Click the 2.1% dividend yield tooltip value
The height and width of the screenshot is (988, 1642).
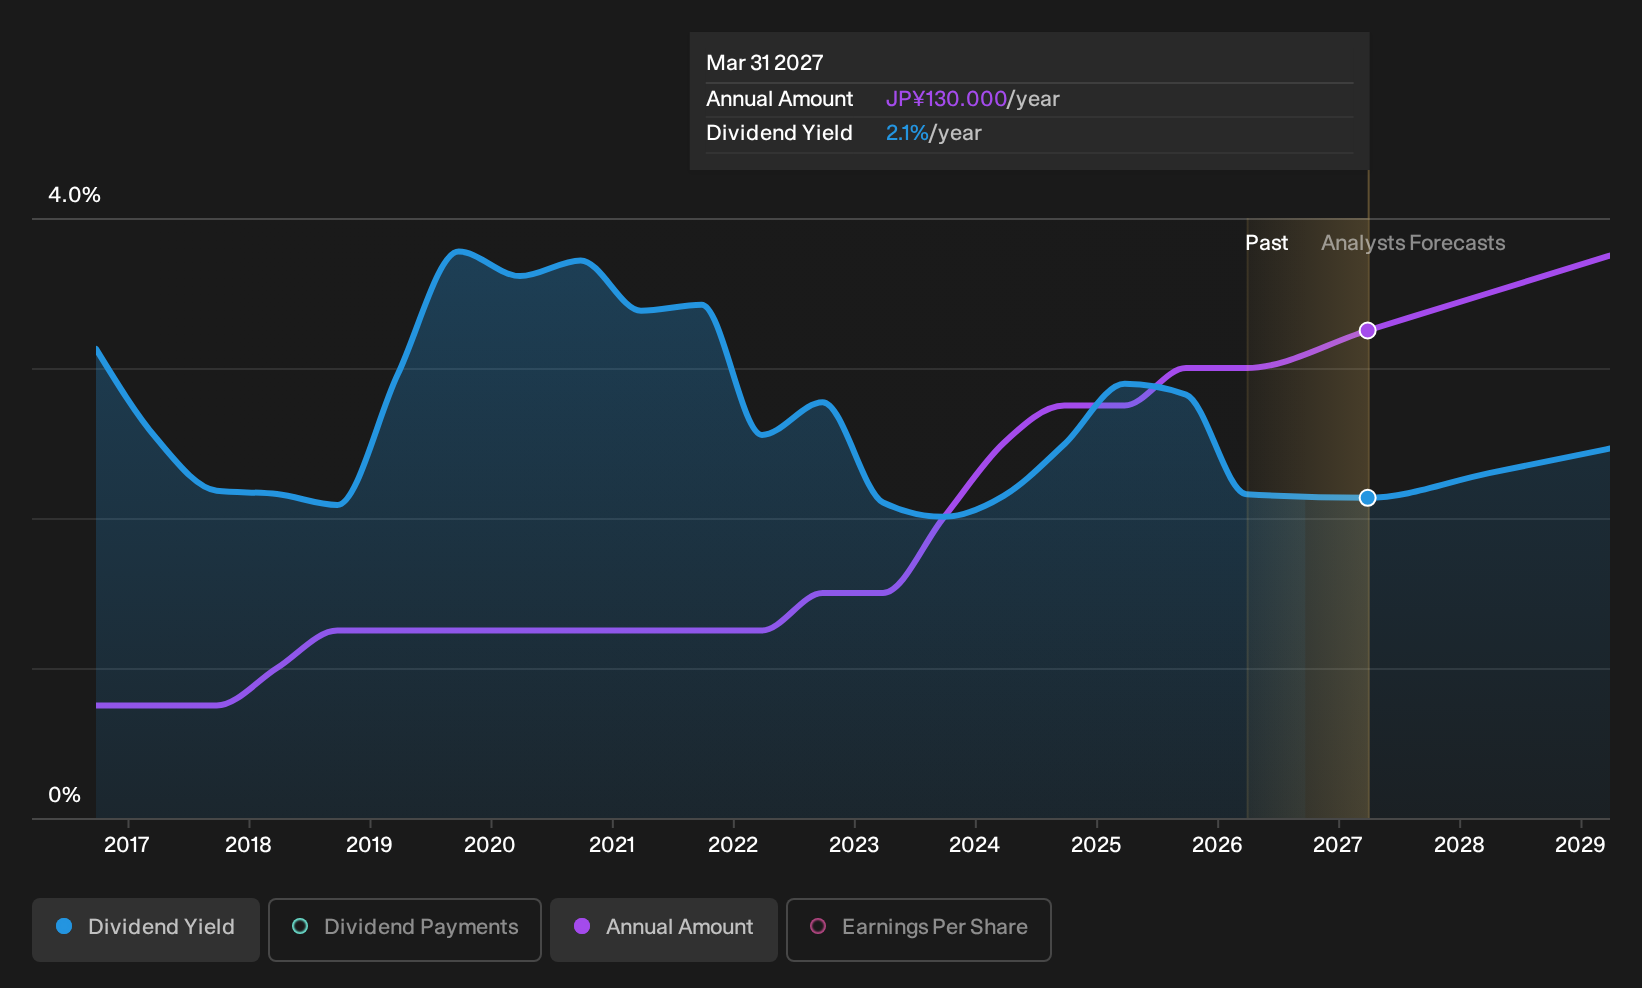[907, 133]
